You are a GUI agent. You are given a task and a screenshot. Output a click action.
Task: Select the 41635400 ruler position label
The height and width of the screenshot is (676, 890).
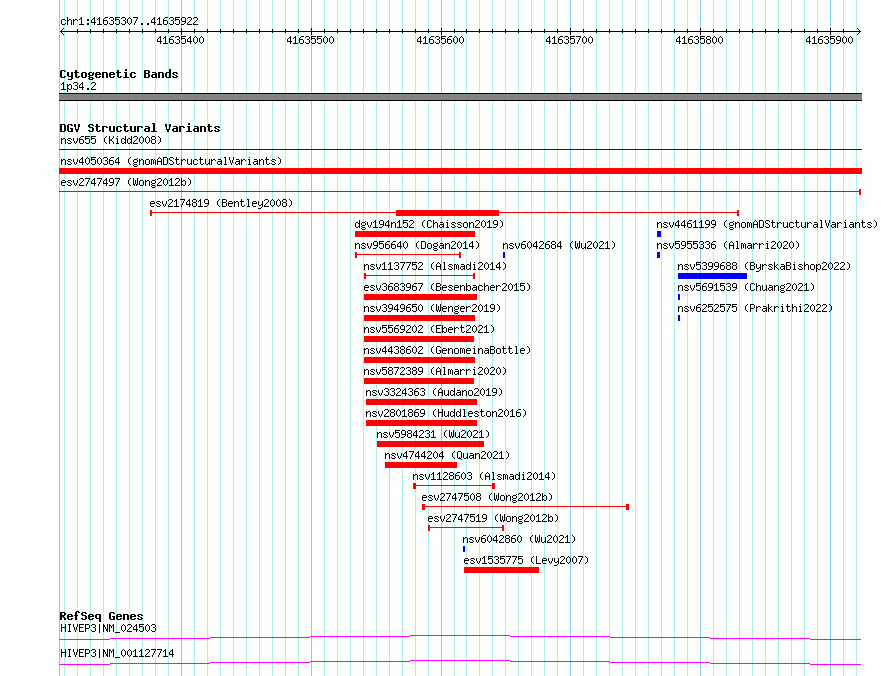pos(180,40)
